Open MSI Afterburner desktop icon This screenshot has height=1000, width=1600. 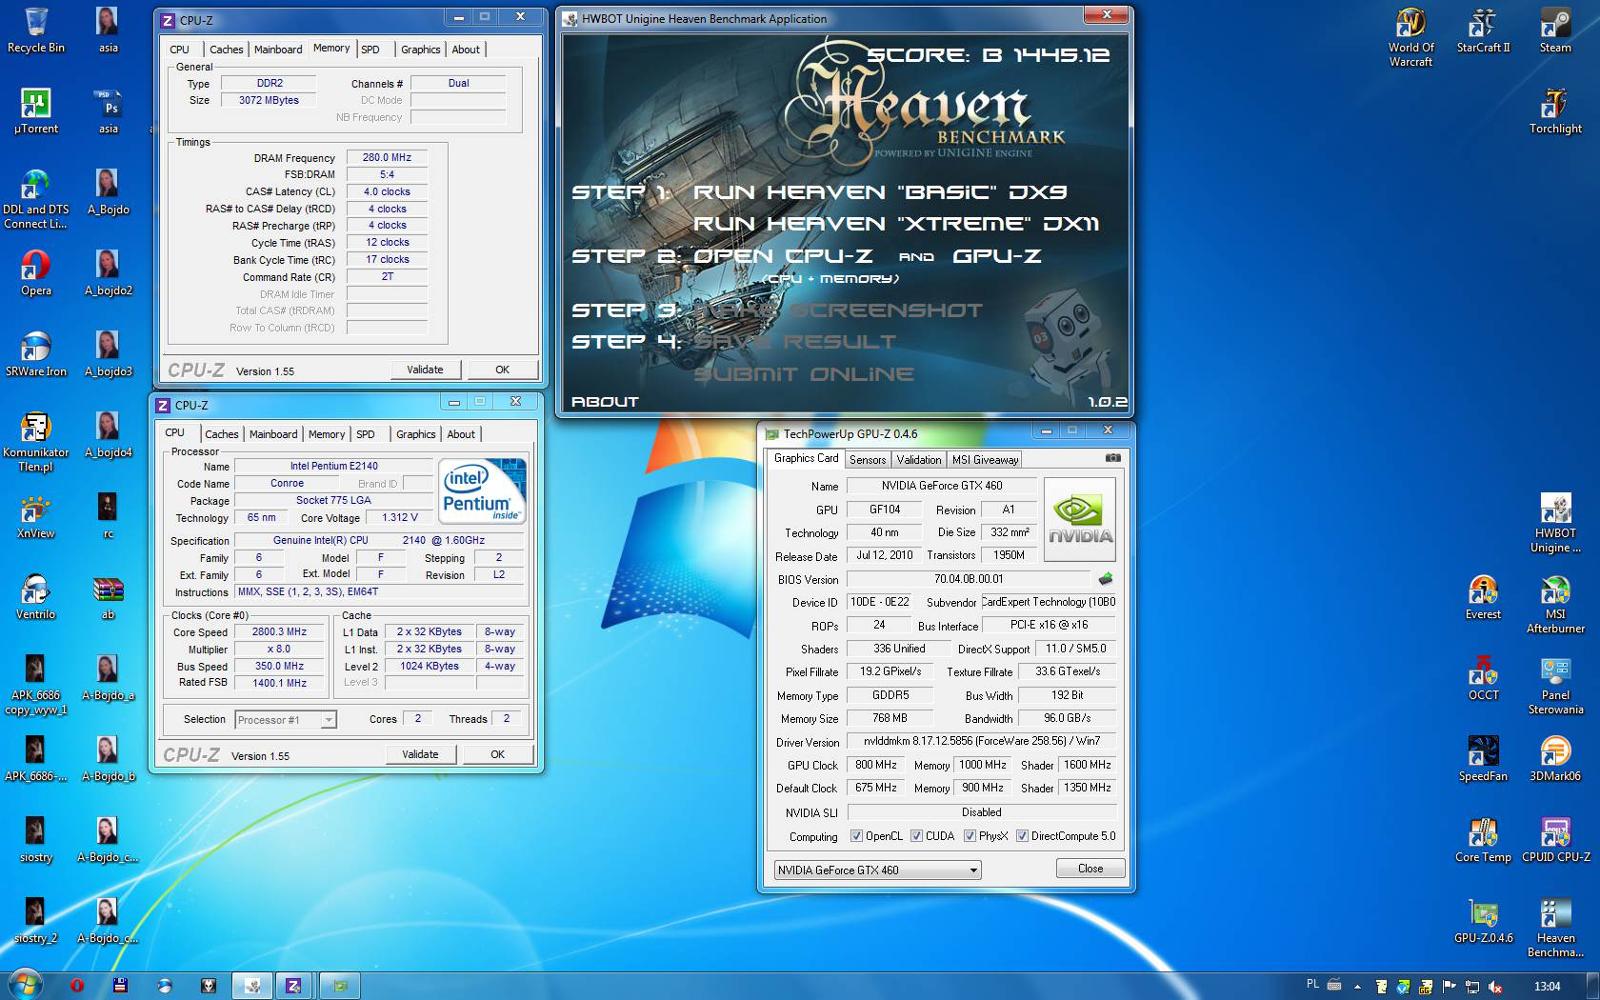tap(1555, 603)
